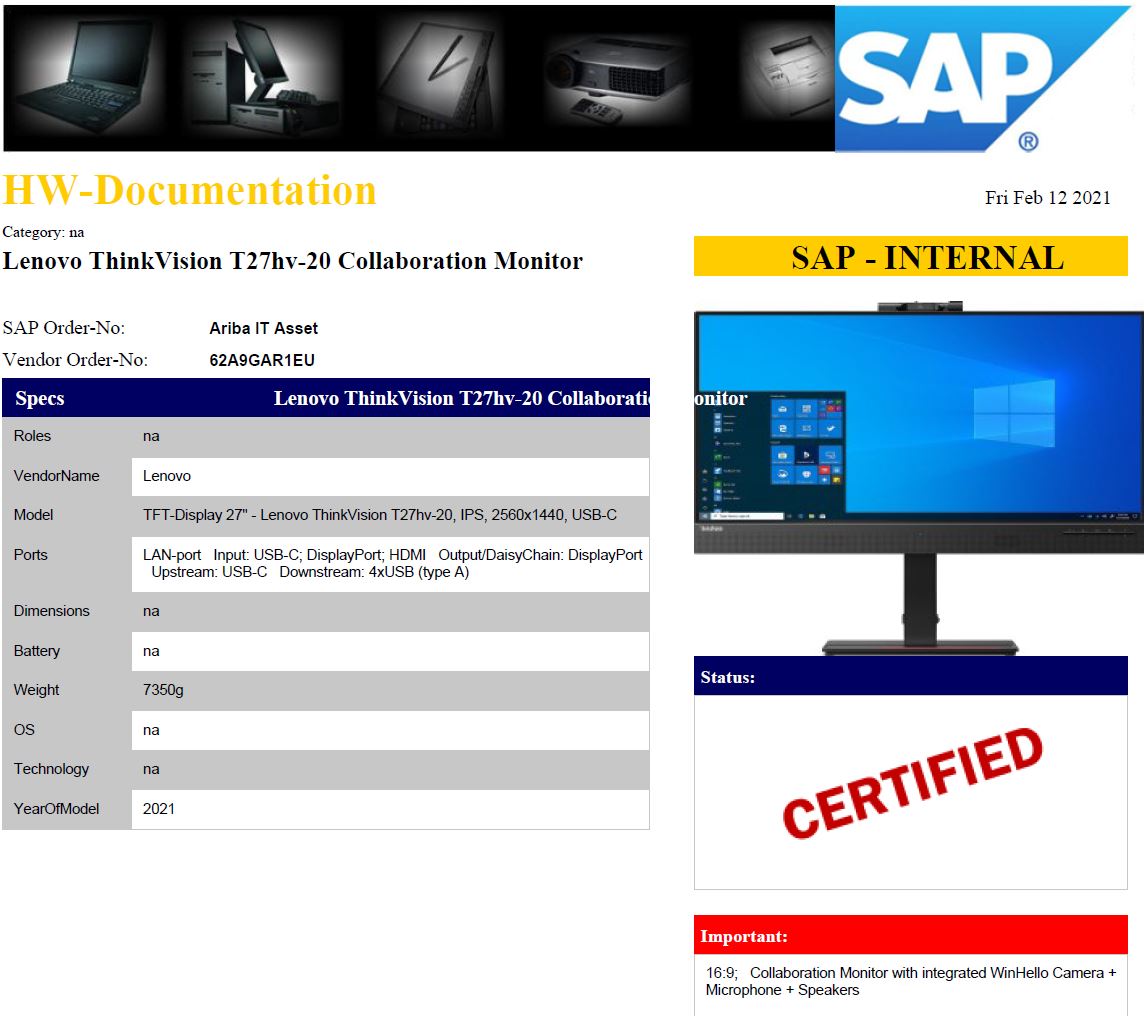Click the Roles row label
This screenshot has height=1016, width=1144.
coord(32,436)
